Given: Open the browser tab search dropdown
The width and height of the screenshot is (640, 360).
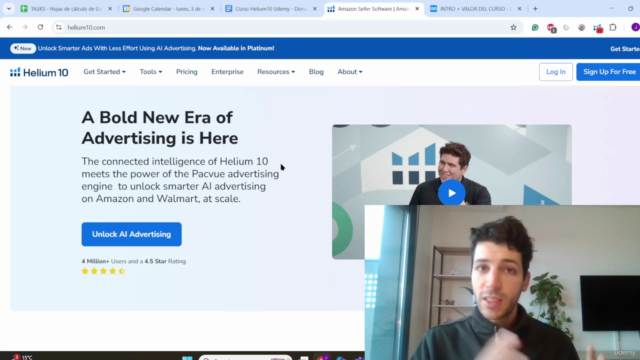Looking at the screenshot, I should [x=9, y=9].
